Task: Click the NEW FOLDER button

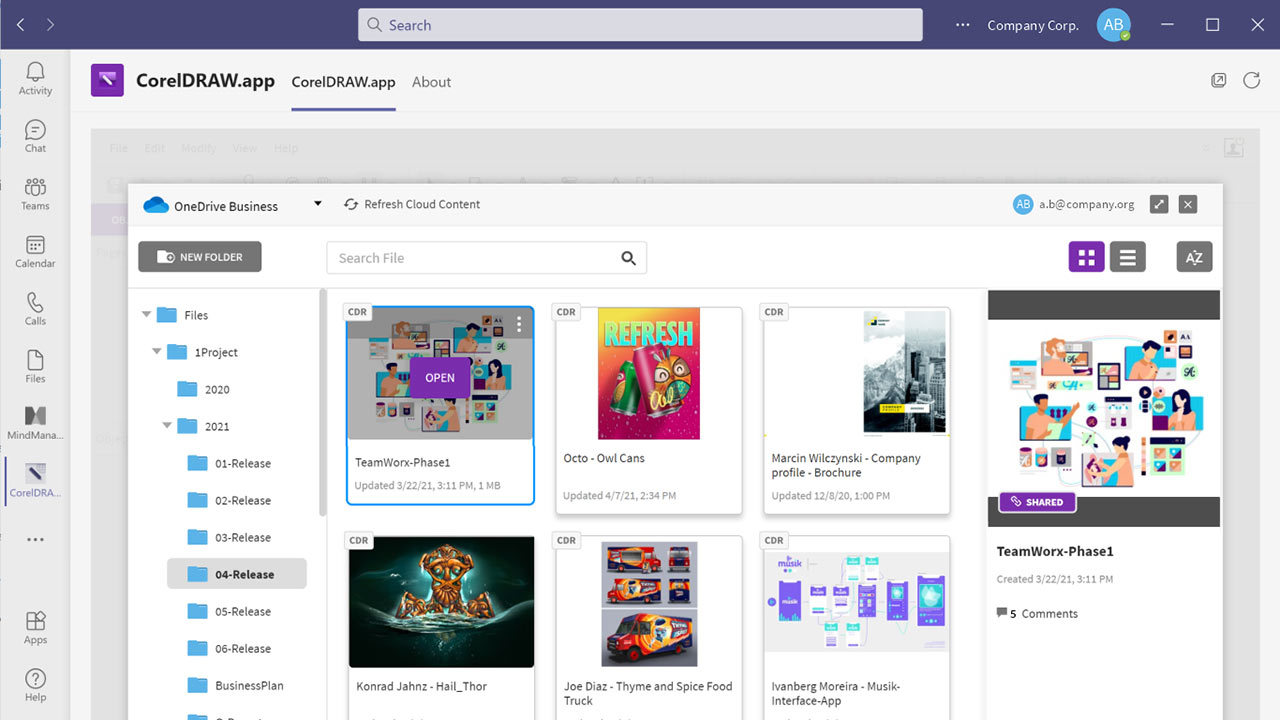Action: [x=199, y=257]
